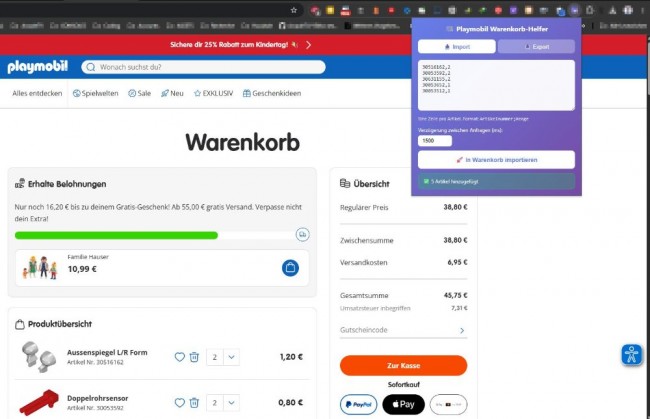Open Geschenkideen category
Screen dimensions: 650x419
[272, 93]
